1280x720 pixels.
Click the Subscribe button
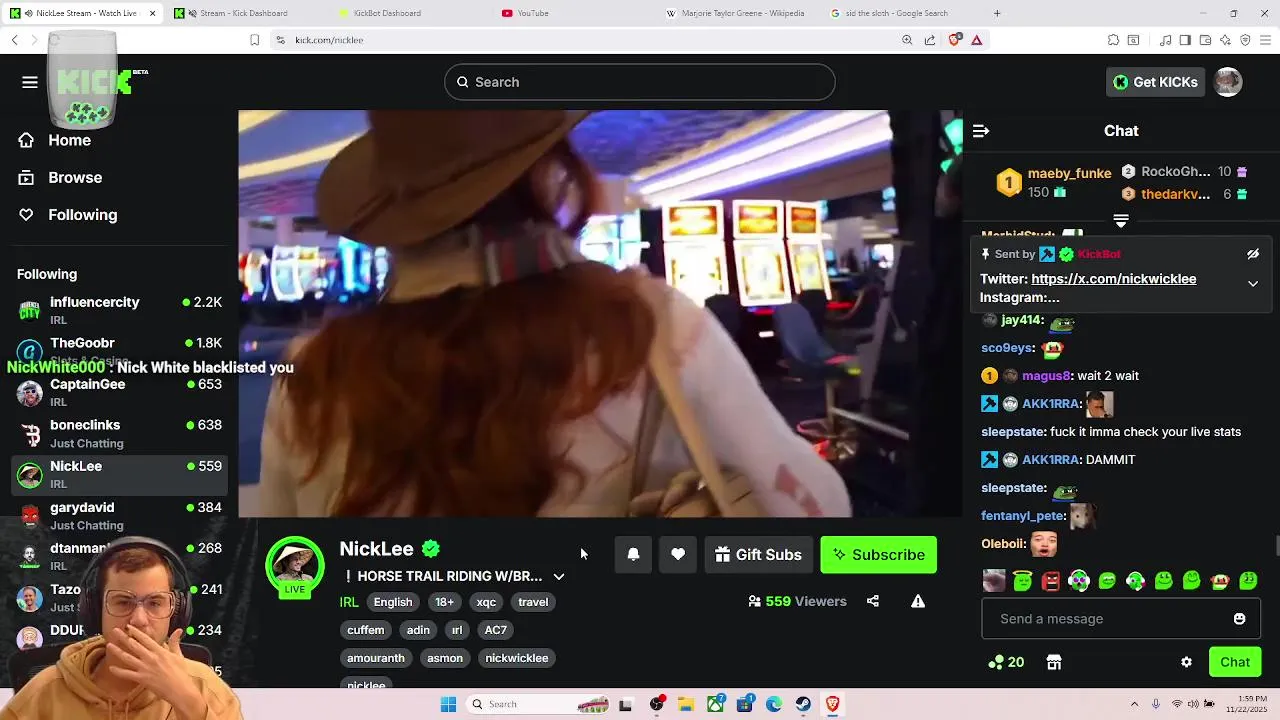[878, 555]
